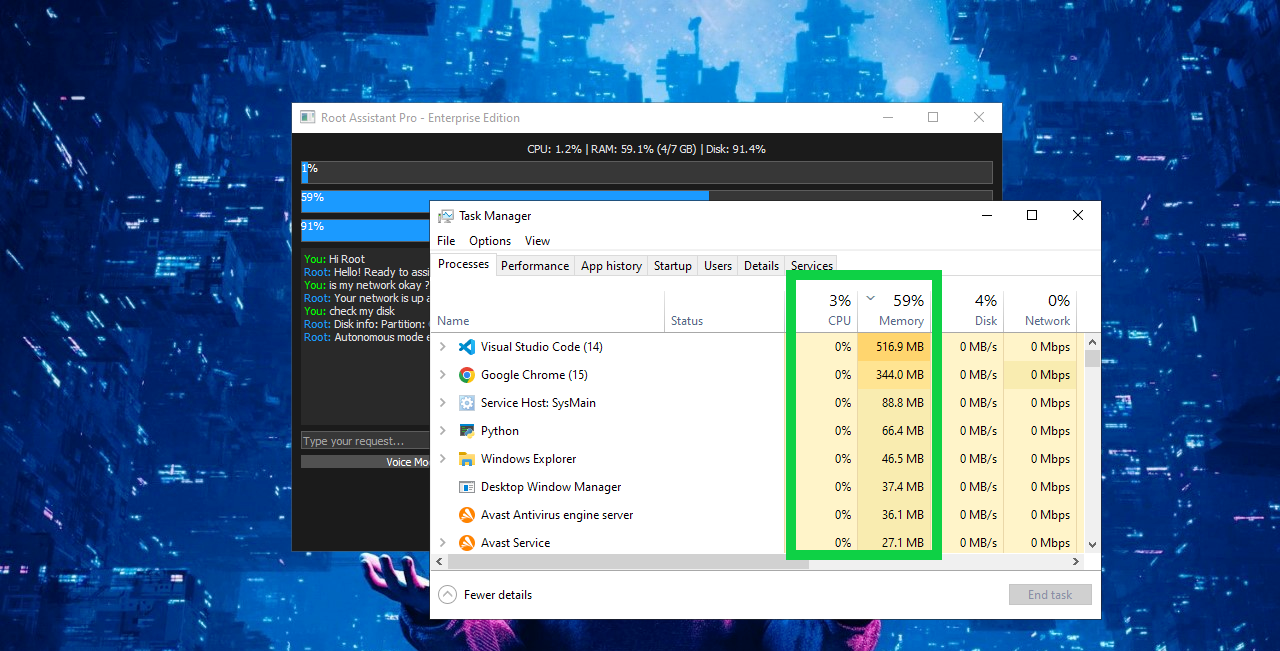
Task: Click the Root Assistant 'CPU: 1.2% | RAM: 59.1%' status line
Action: [x=646, y=149]
